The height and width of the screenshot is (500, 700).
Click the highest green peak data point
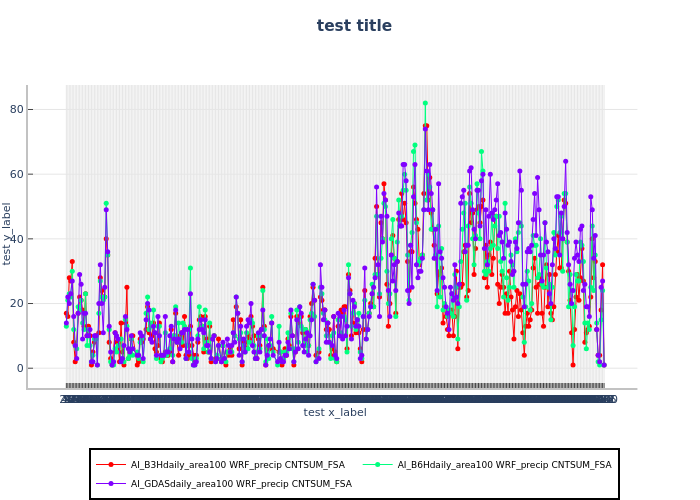425,103
